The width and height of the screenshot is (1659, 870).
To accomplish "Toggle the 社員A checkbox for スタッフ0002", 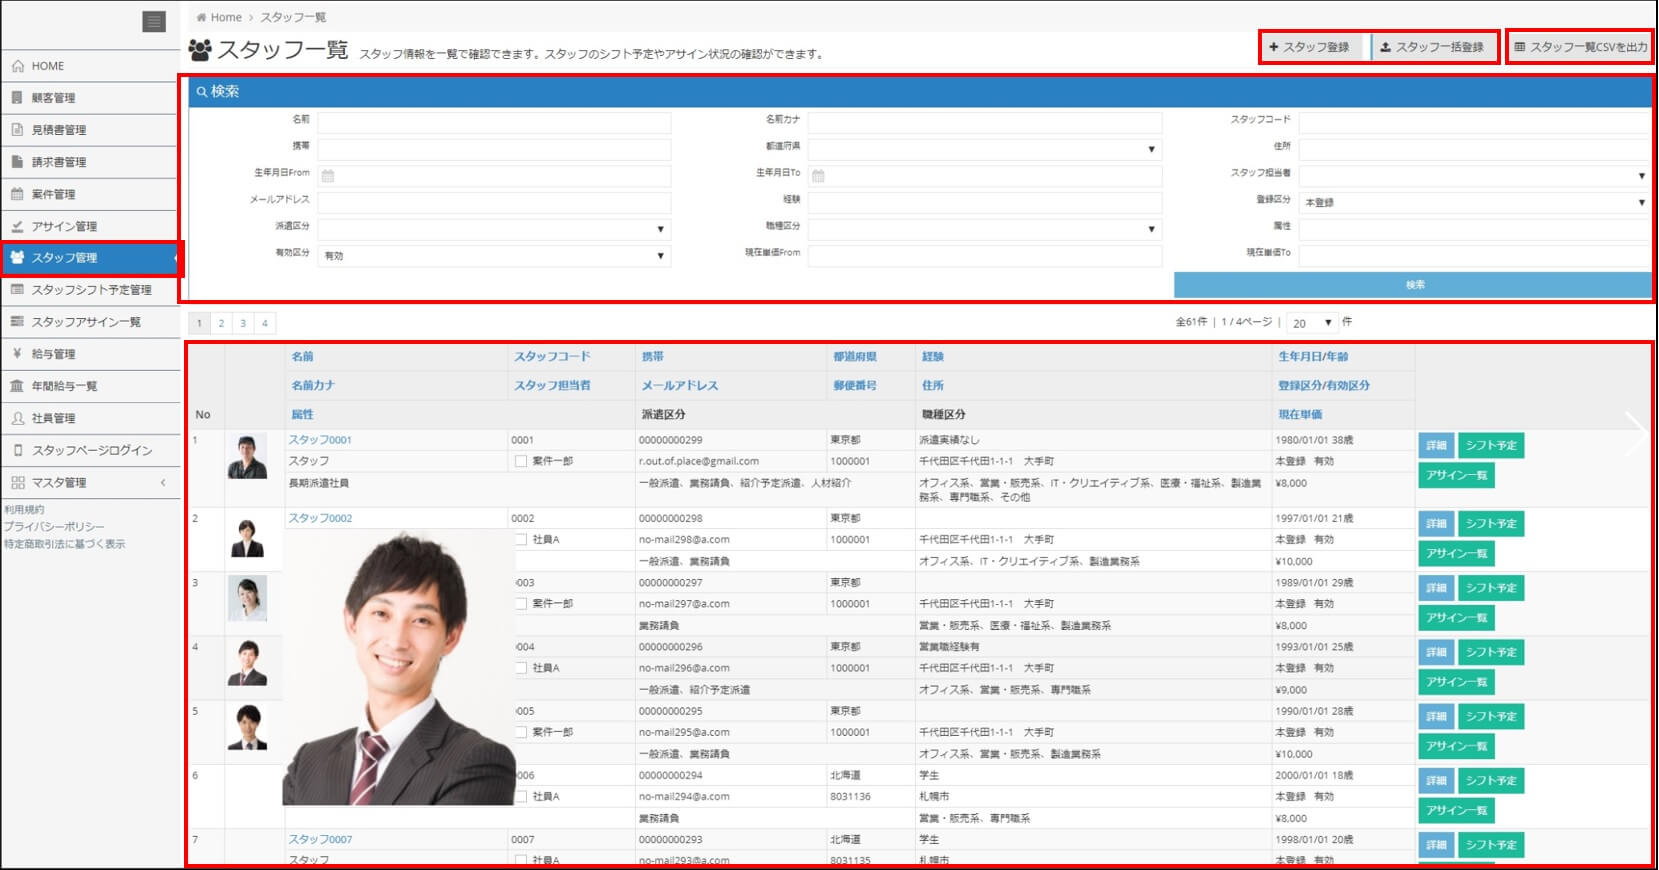I will point(521,540).
